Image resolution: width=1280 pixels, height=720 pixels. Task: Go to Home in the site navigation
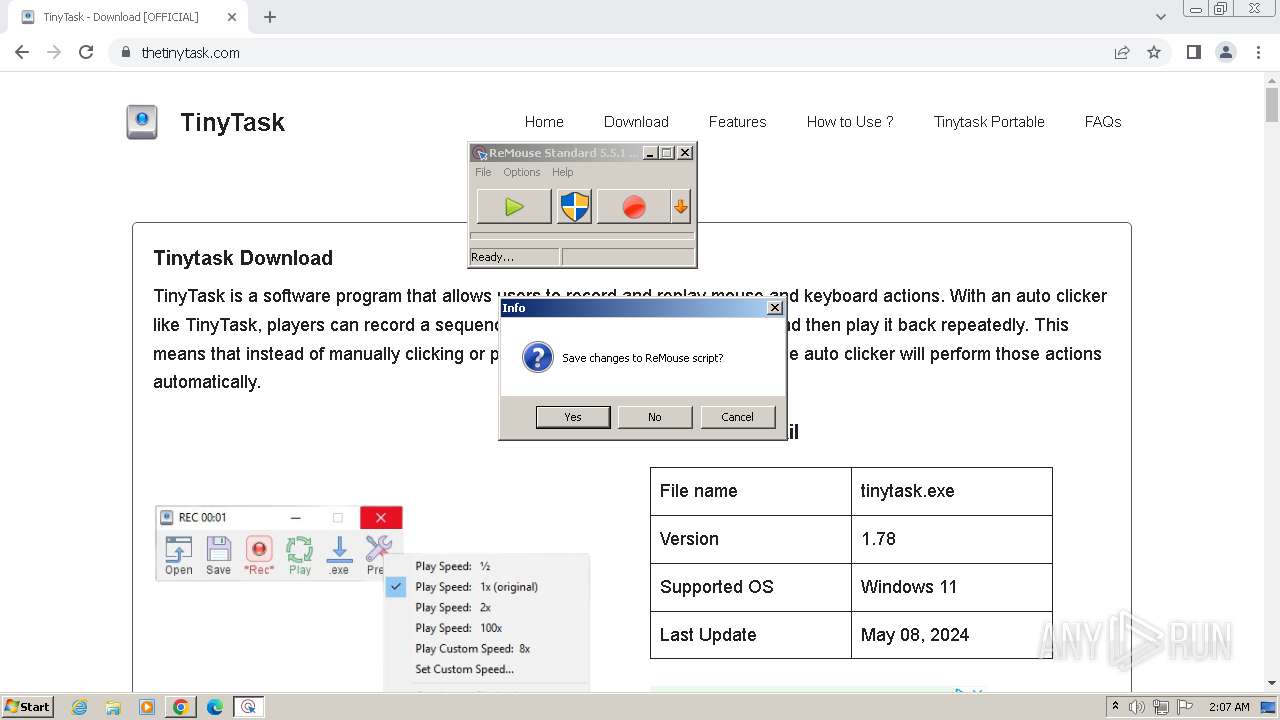(544, 122)
